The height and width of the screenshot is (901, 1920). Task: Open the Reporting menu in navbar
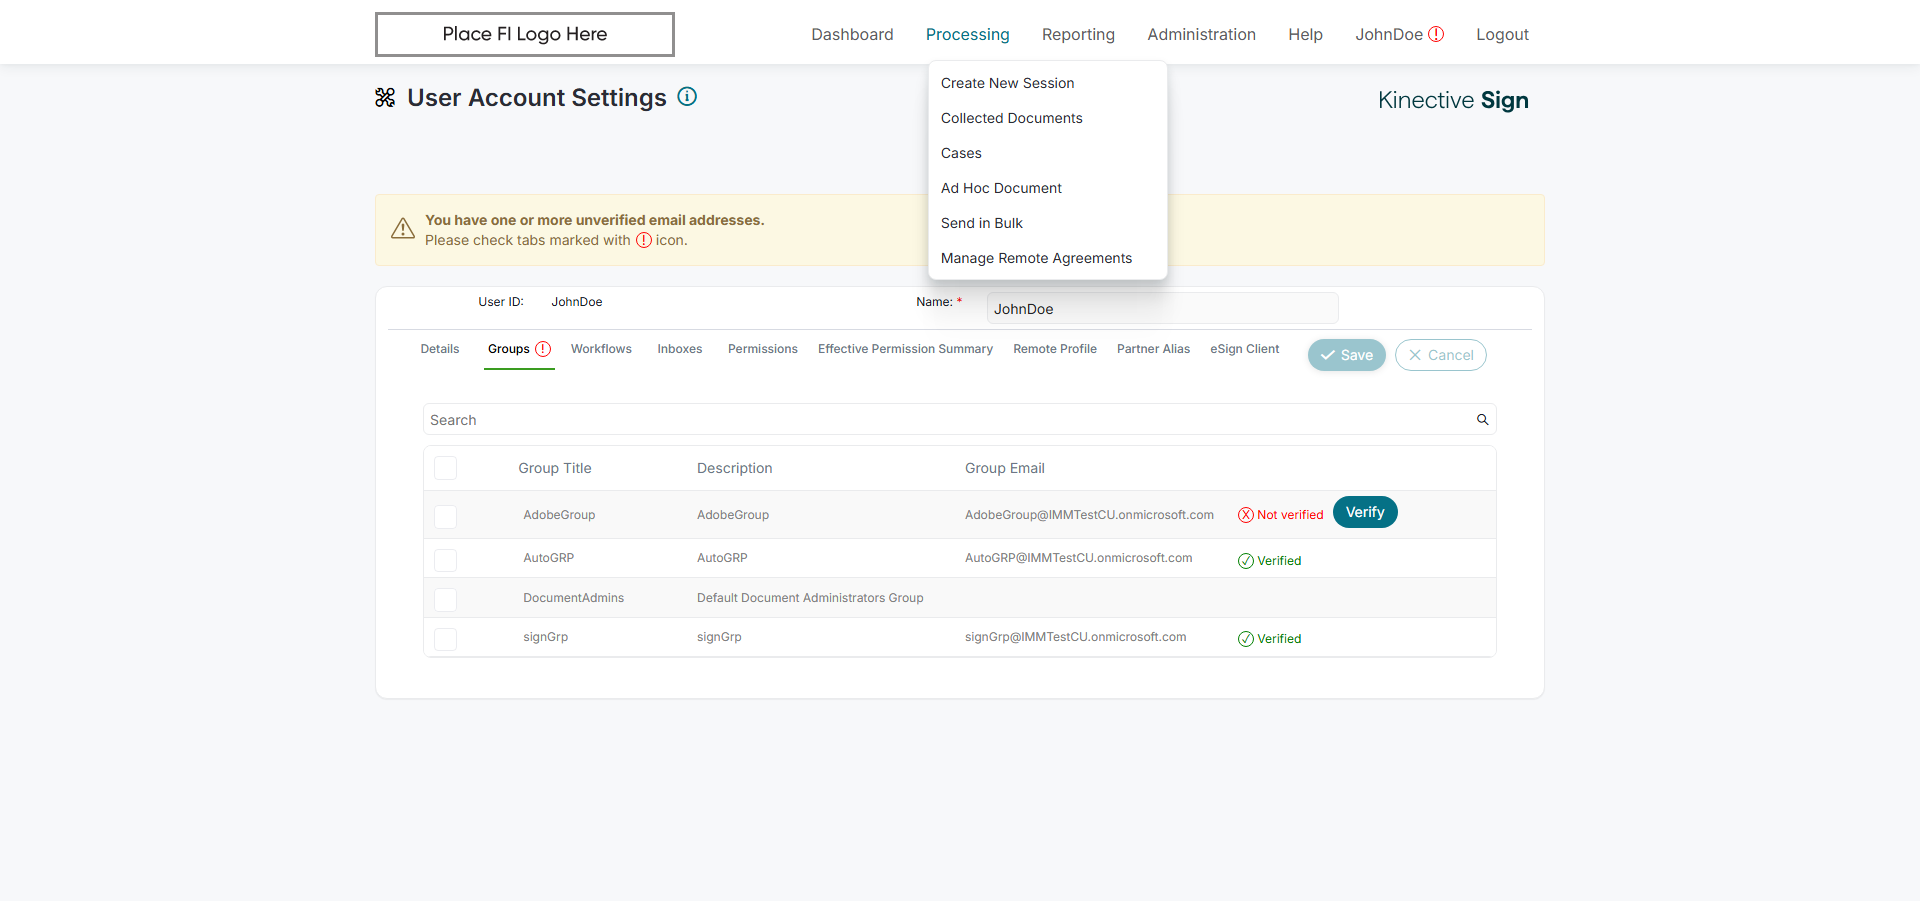pyautogui.click(x=1078, y=34)
